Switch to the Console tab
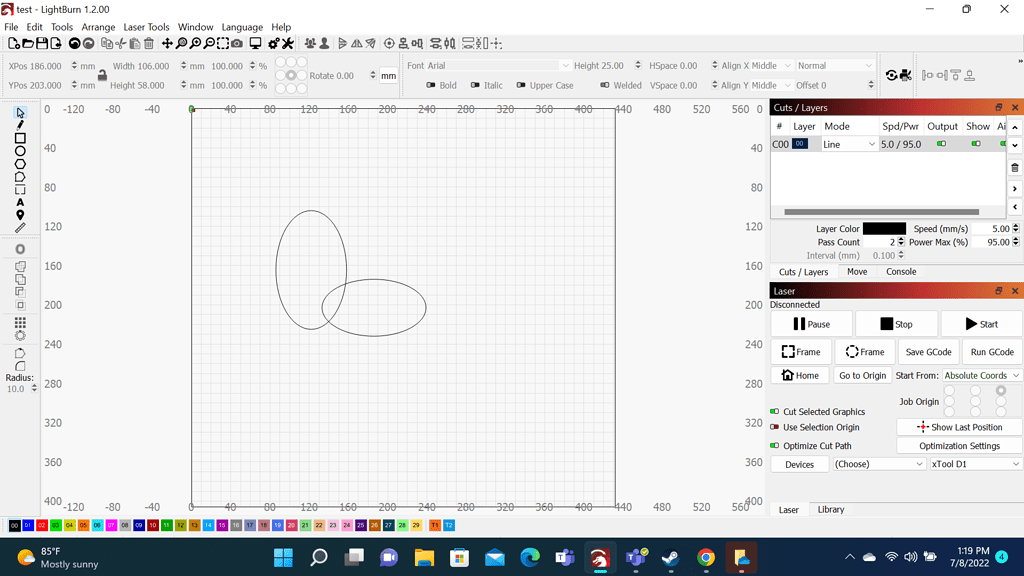 click(901, 272)
